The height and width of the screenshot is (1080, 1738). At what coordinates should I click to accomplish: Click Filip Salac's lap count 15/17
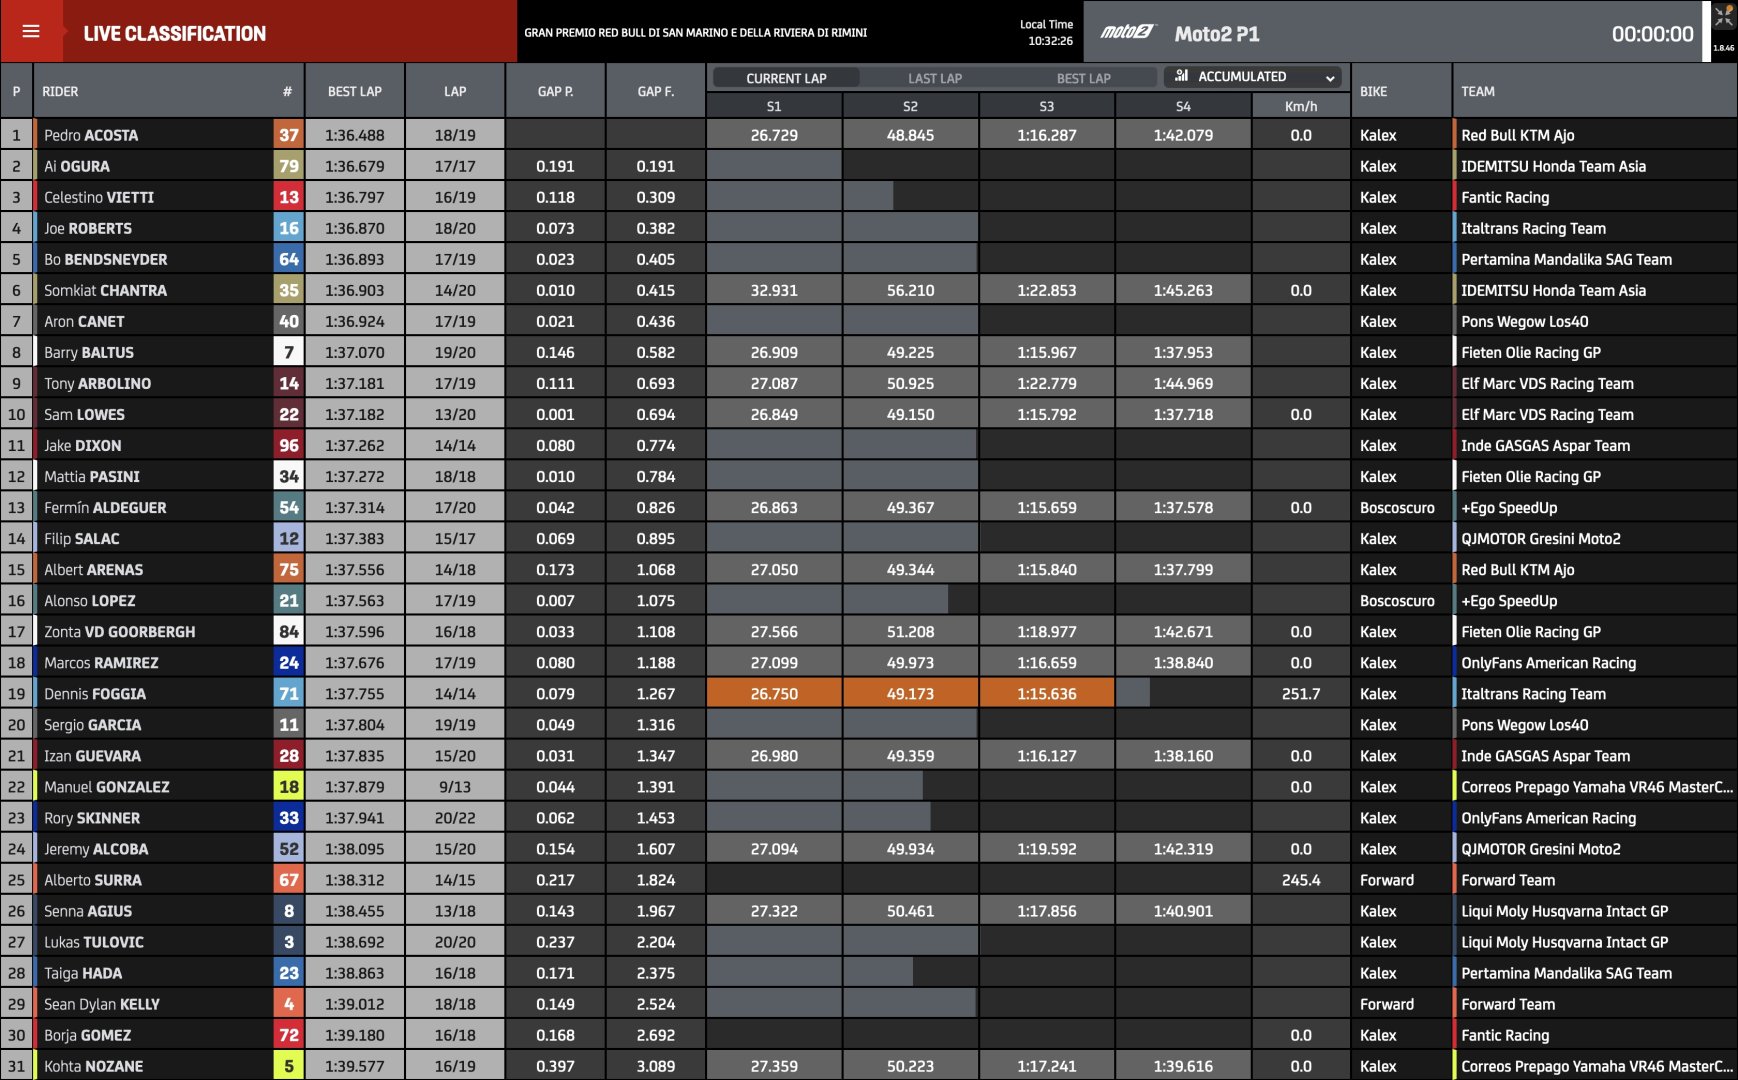click(x=455, y=538)
